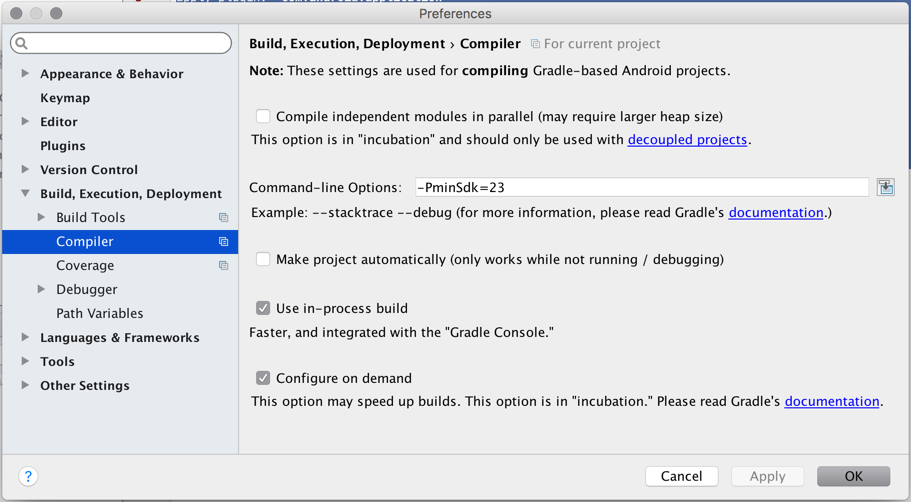Expand the Debugger tree node
This screenshot has height=502, width=911.
pos(42,290)
